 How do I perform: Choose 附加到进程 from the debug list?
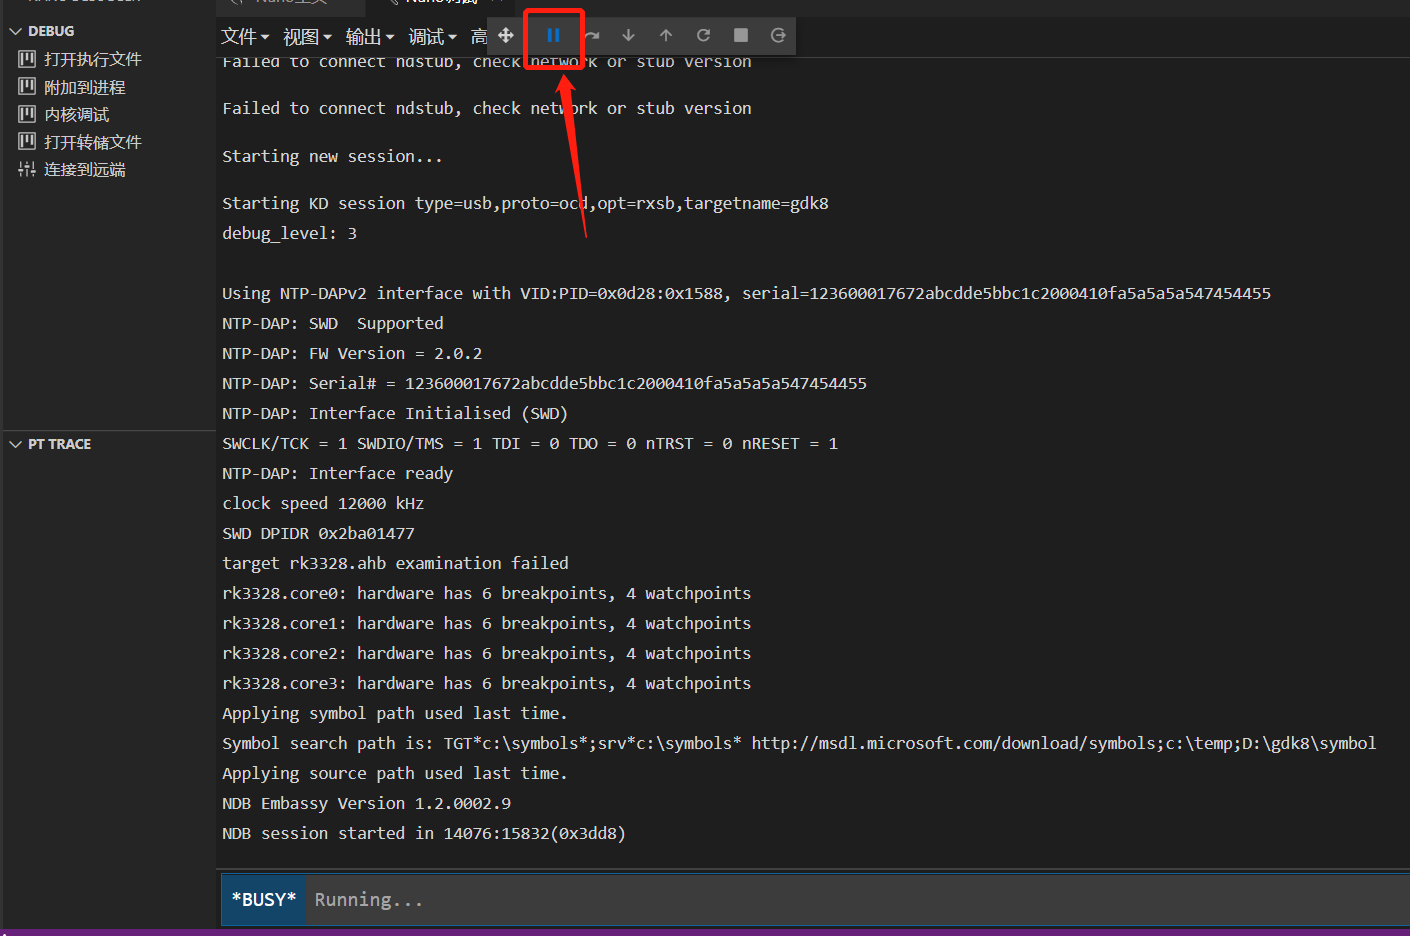click(84, 87)
